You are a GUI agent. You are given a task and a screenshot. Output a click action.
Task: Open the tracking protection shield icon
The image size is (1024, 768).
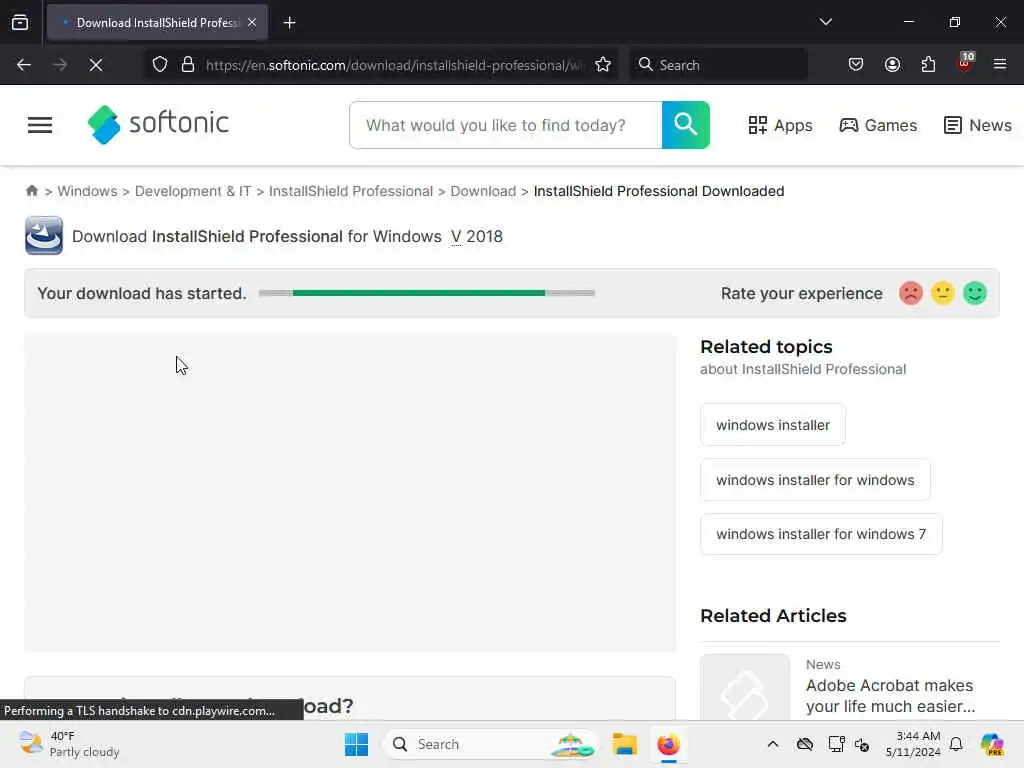pos(160,65)
